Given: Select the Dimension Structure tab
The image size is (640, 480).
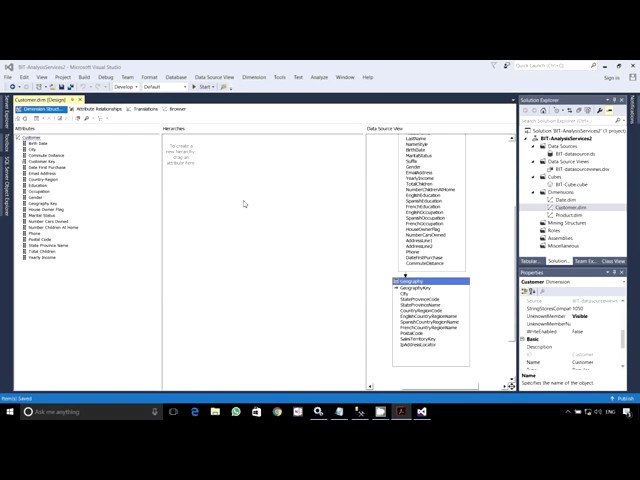Looking at the screenshot, I should 41,109.
